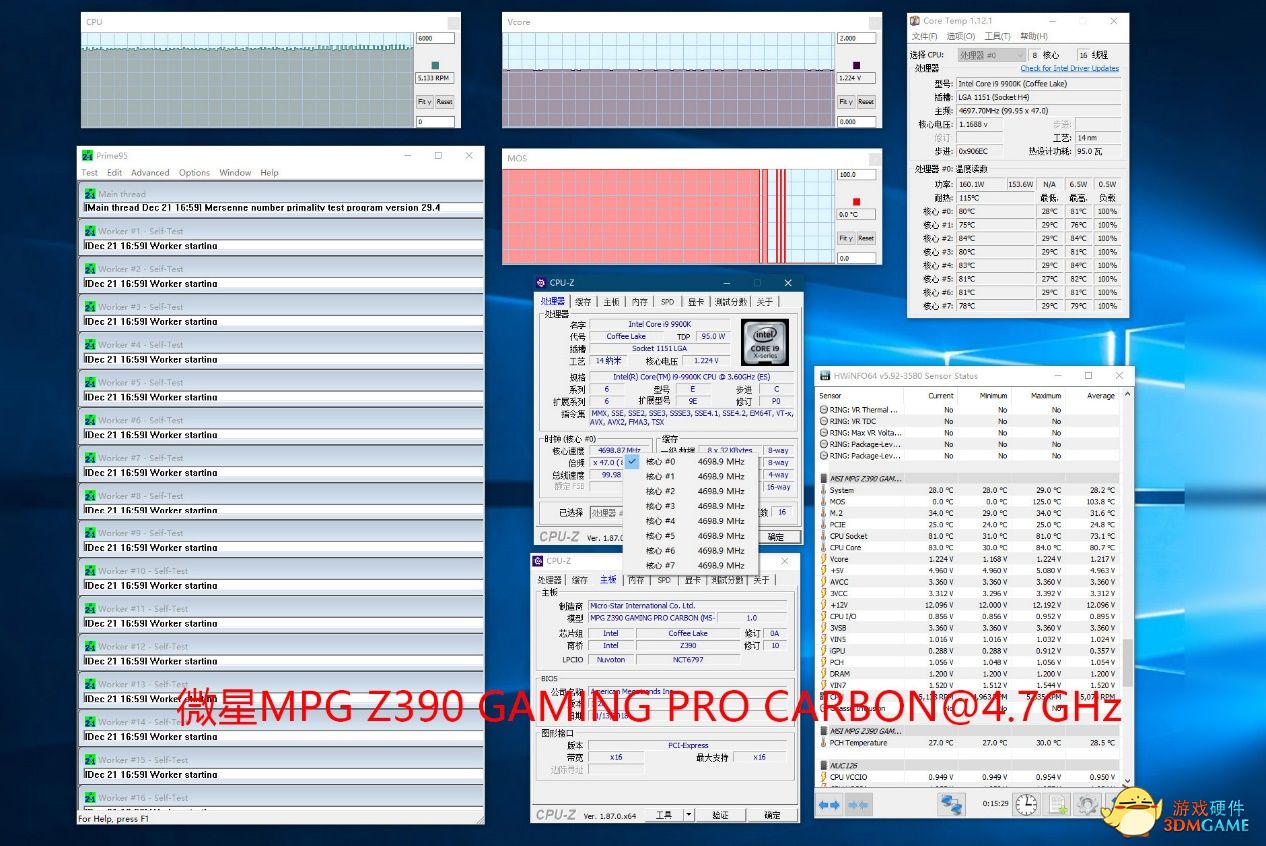Open the Advanced menu in Prime95

(x=150, y=173)
